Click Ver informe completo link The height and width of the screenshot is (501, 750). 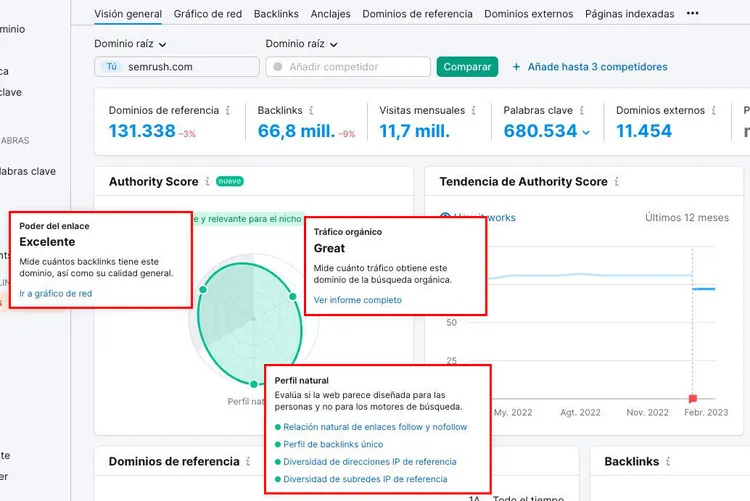pyautogui.click(x=357, y=300)
